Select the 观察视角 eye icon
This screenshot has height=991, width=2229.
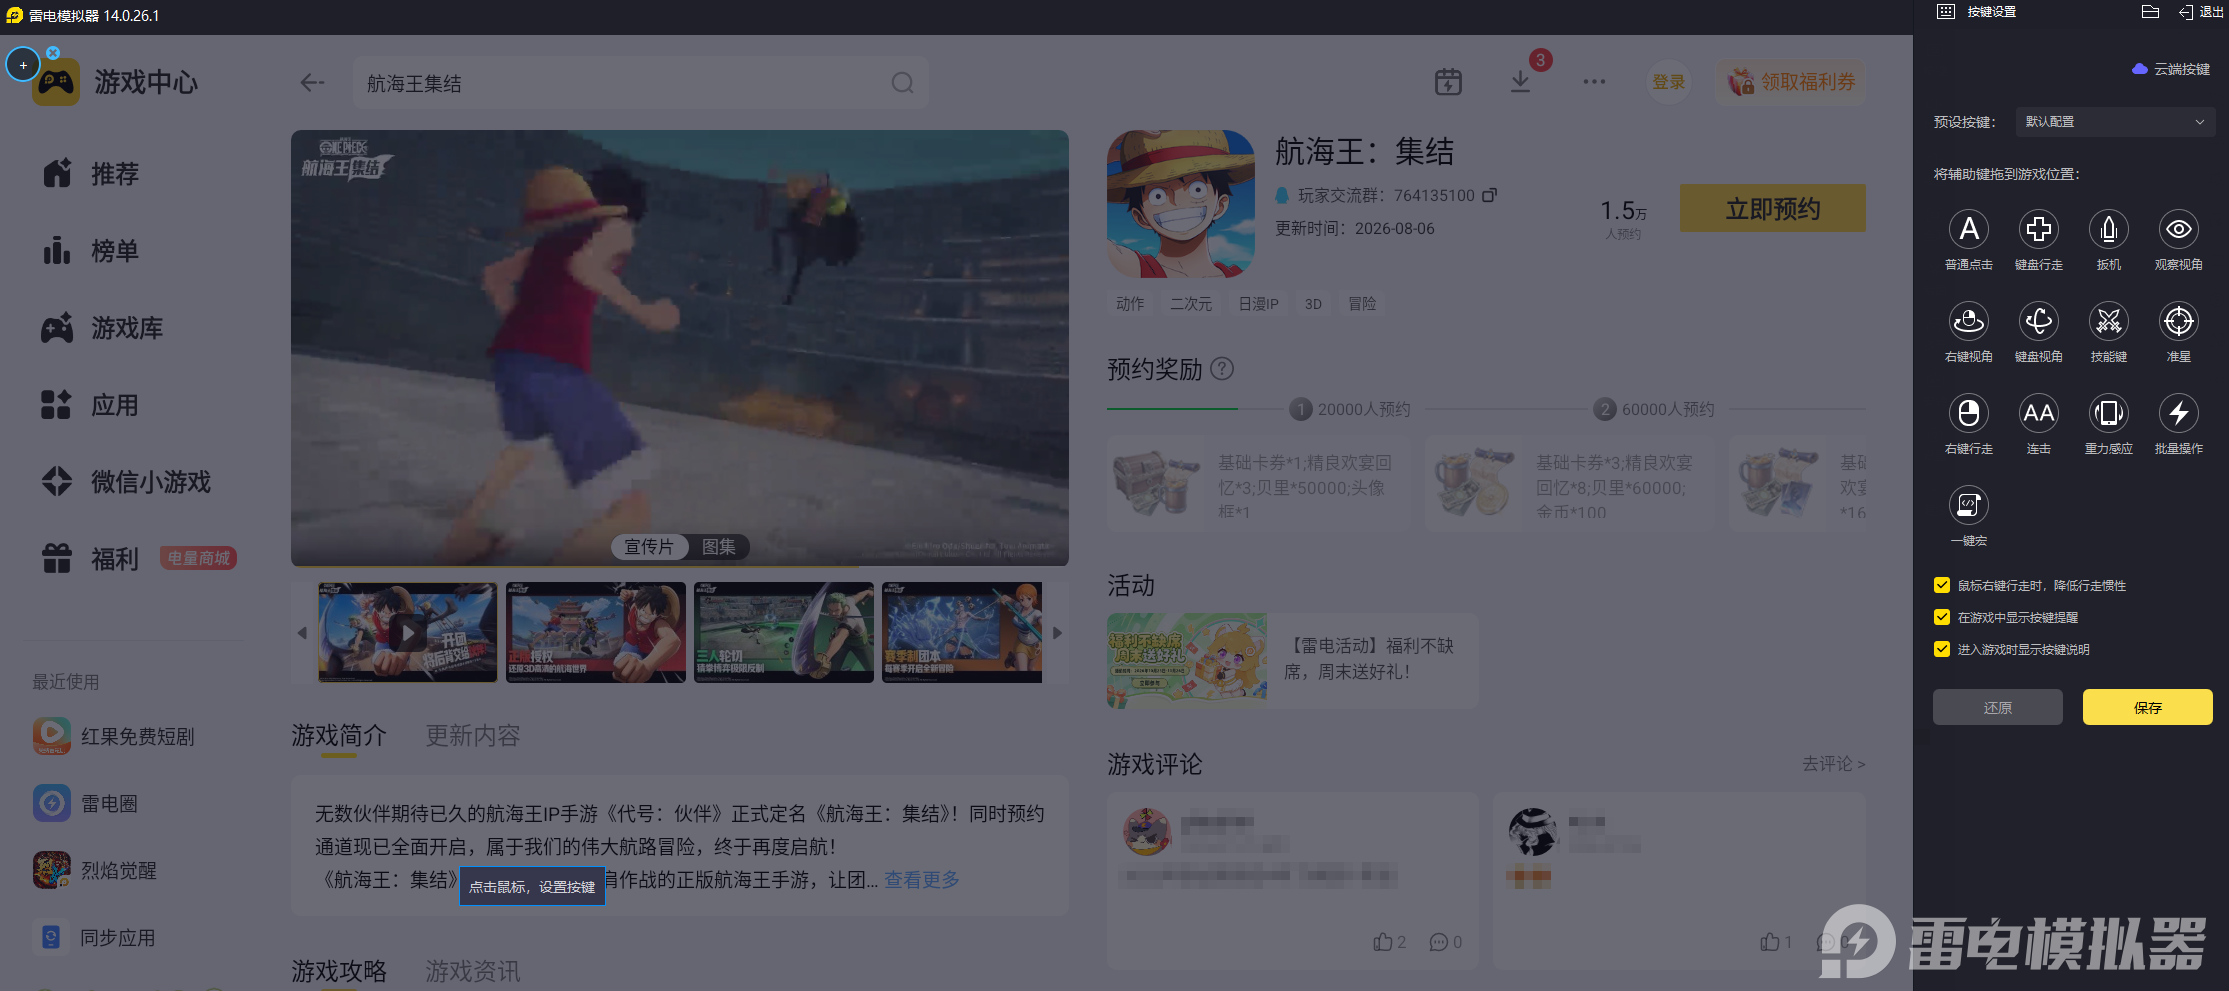click(2178, 230)
